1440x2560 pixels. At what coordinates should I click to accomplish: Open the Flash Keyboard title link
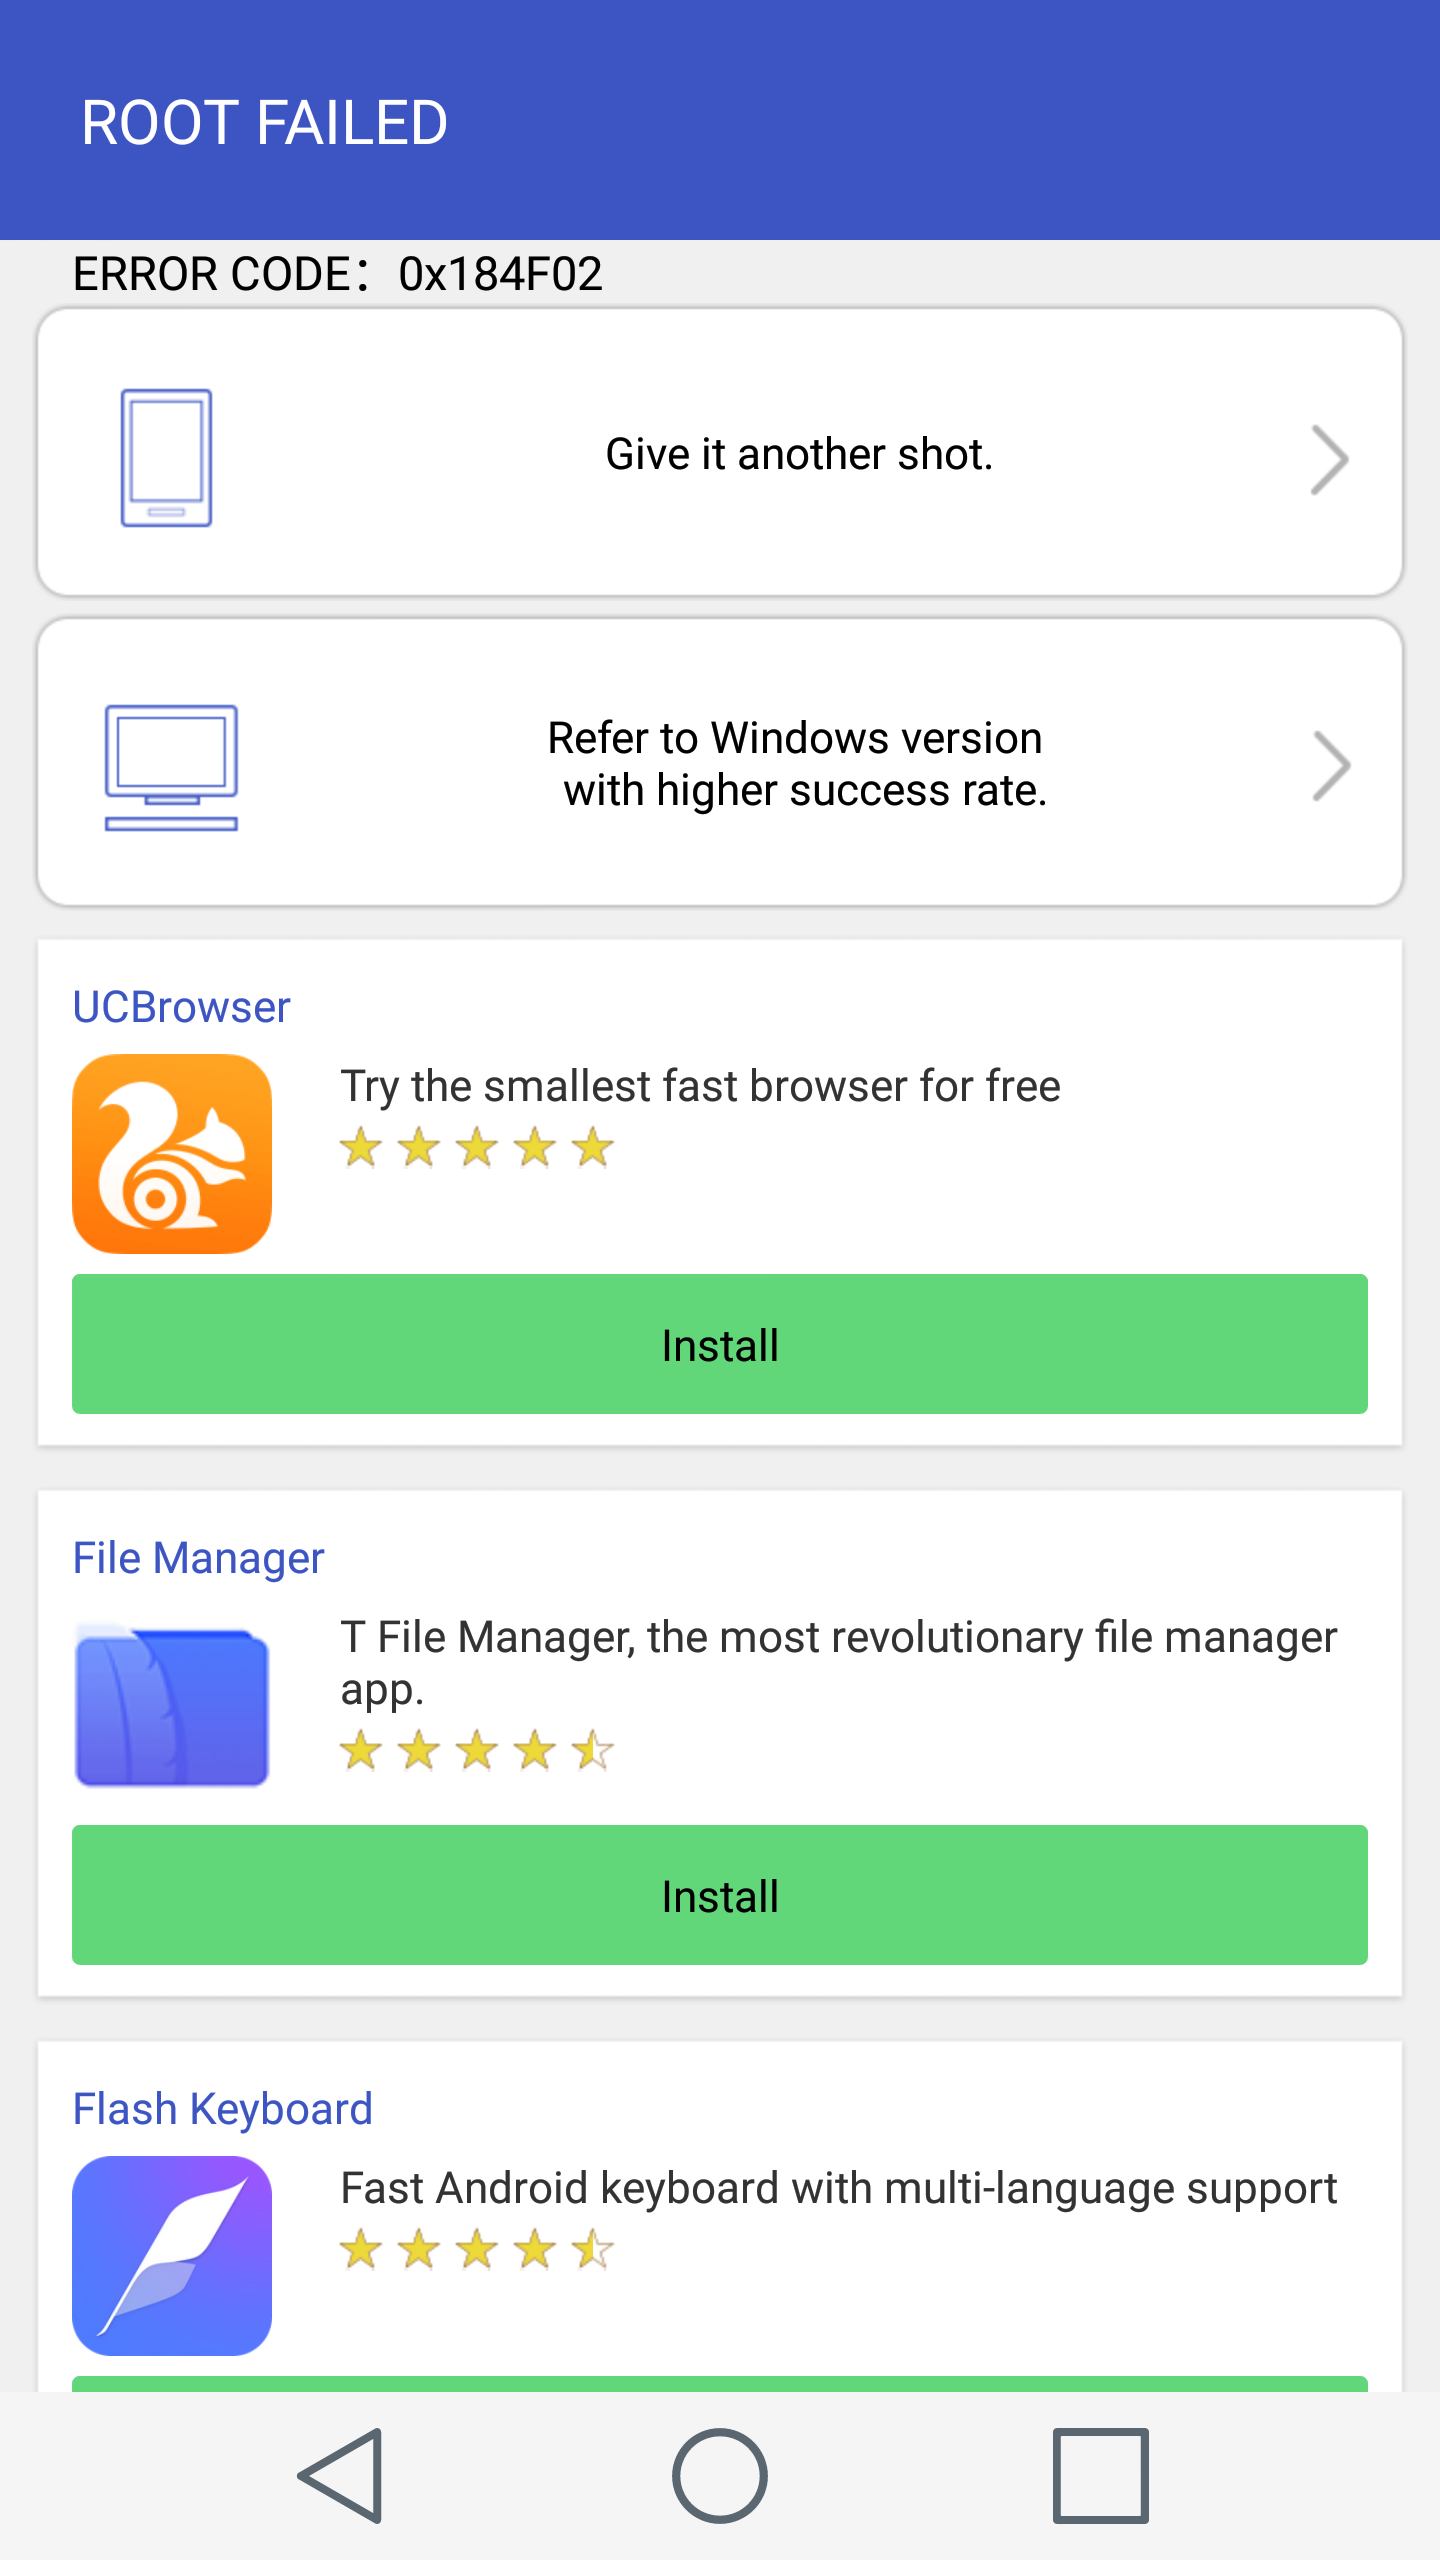pyautogui.click(x=222, y=2109)
